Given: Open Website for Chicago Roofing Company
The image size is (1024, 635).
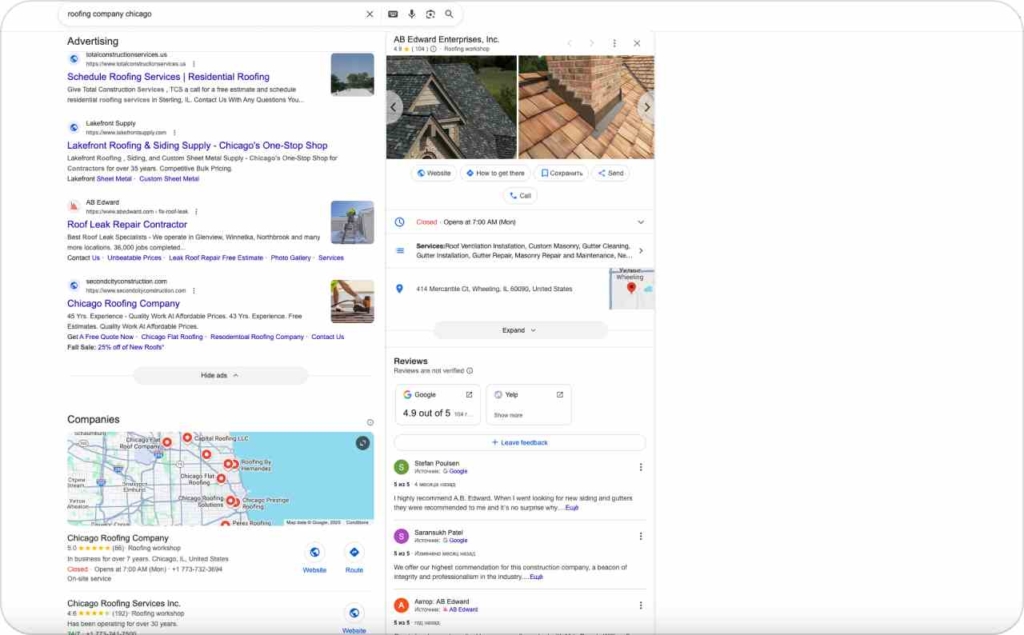Looking at the screenshot, I should (x=315, y=552).
